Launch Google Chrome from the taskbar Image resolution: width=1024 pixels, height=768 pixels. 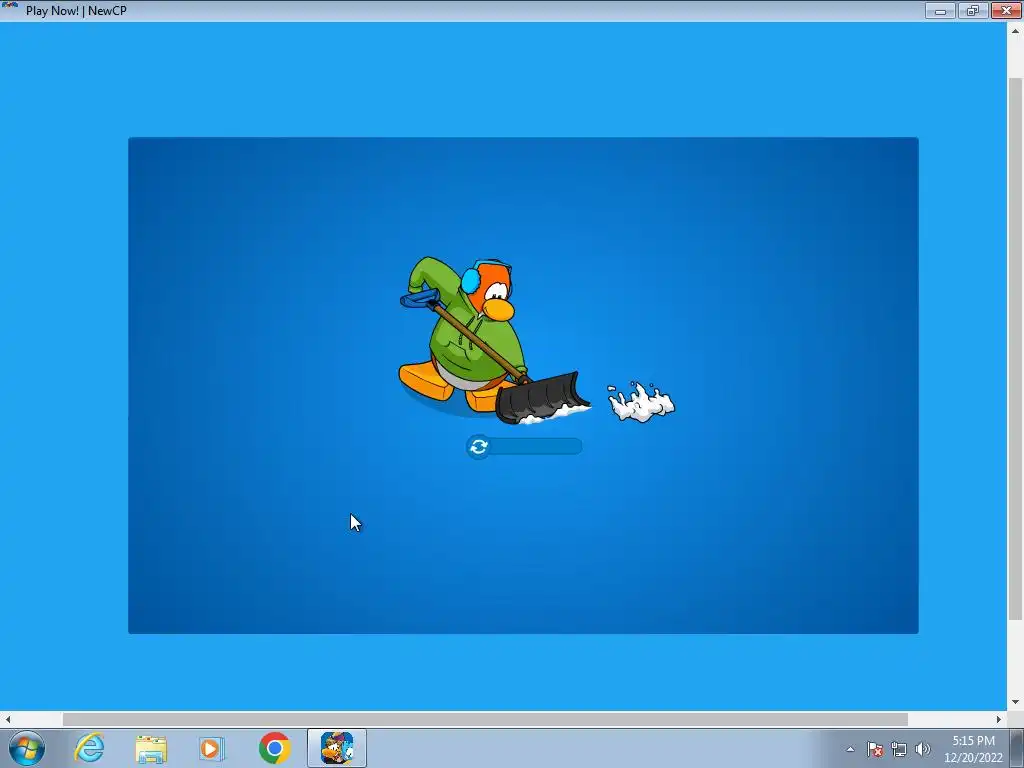click(x=274, y=748)
